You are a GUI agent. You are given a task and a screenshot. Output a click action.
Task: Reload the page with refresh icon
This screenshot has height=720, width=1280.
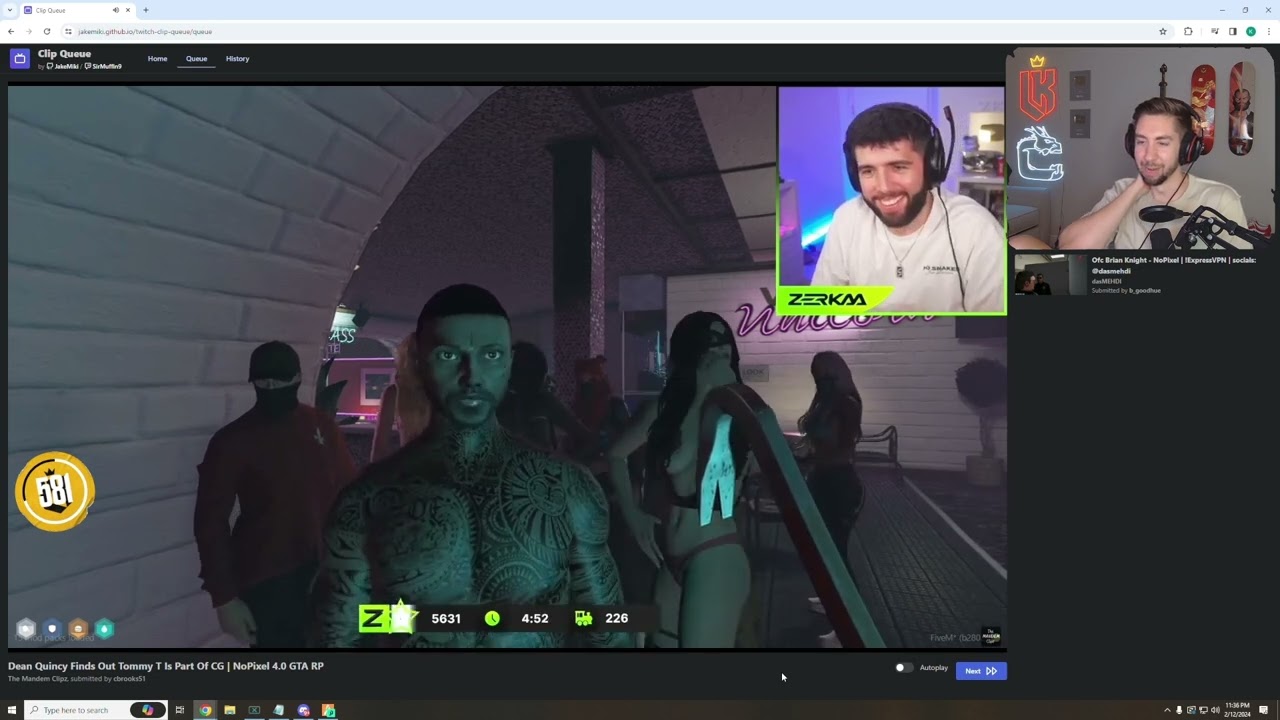click(x=46, y=31)
